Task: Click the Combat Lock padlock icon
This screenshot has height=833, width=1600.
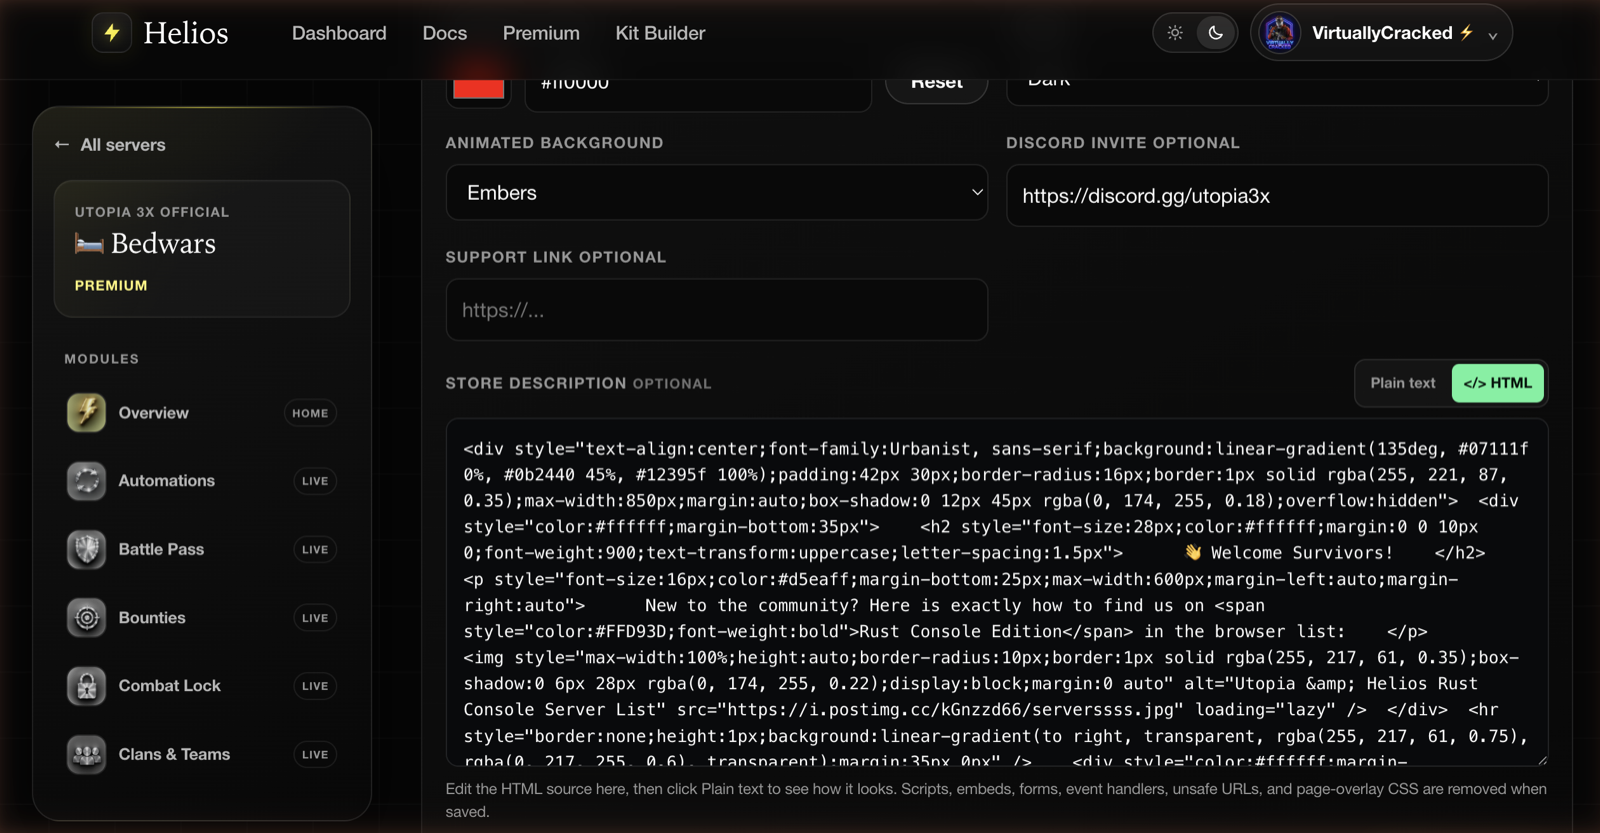Action: coord(87,686)
